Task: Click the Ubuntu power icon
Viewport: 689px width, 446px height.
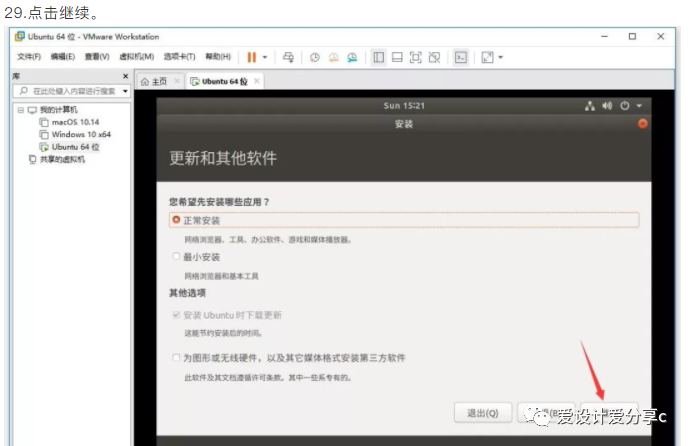Action: [625, 106]
